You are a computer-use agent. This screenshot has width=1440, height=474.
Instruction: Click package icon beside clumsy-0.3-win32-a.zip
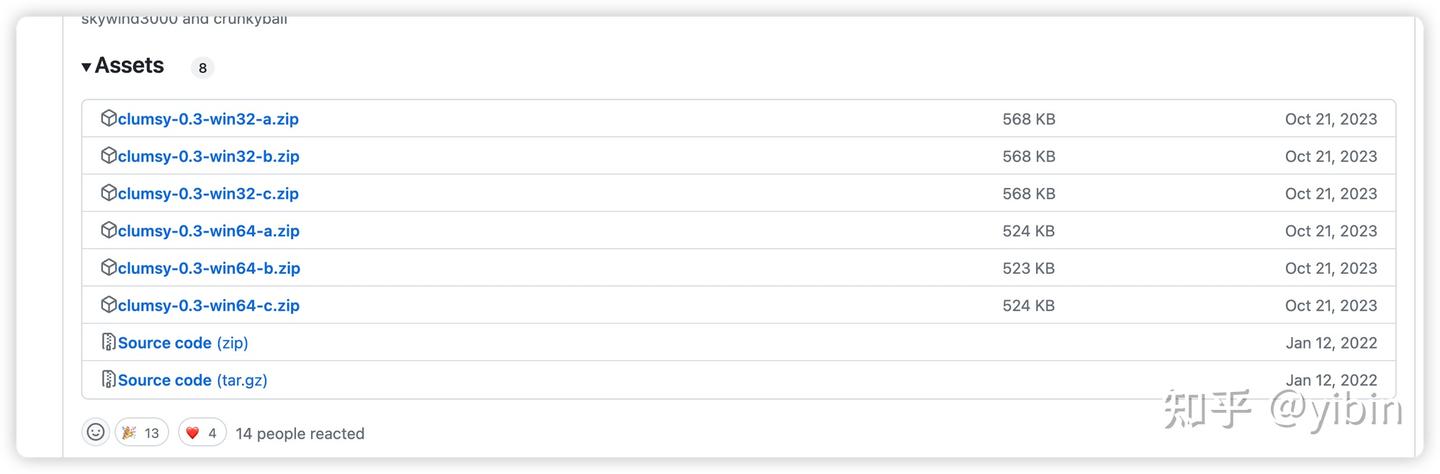pos(109,118)
